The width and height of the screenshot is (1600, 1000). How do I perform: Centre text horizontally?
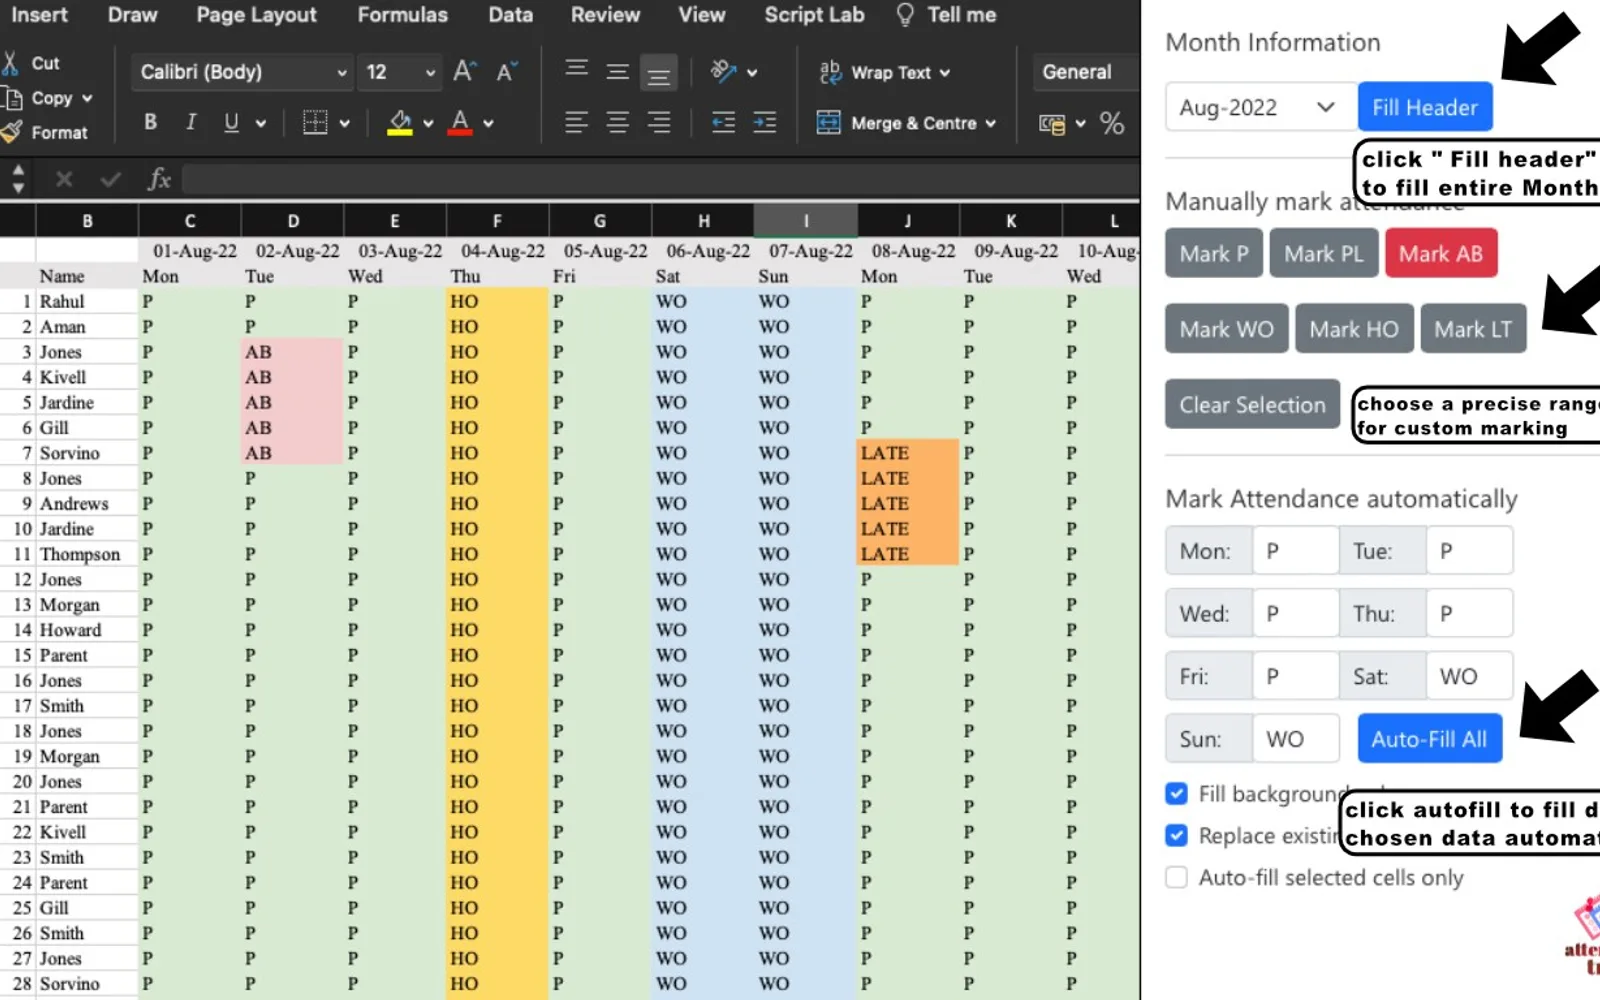[x=617, y=123]
